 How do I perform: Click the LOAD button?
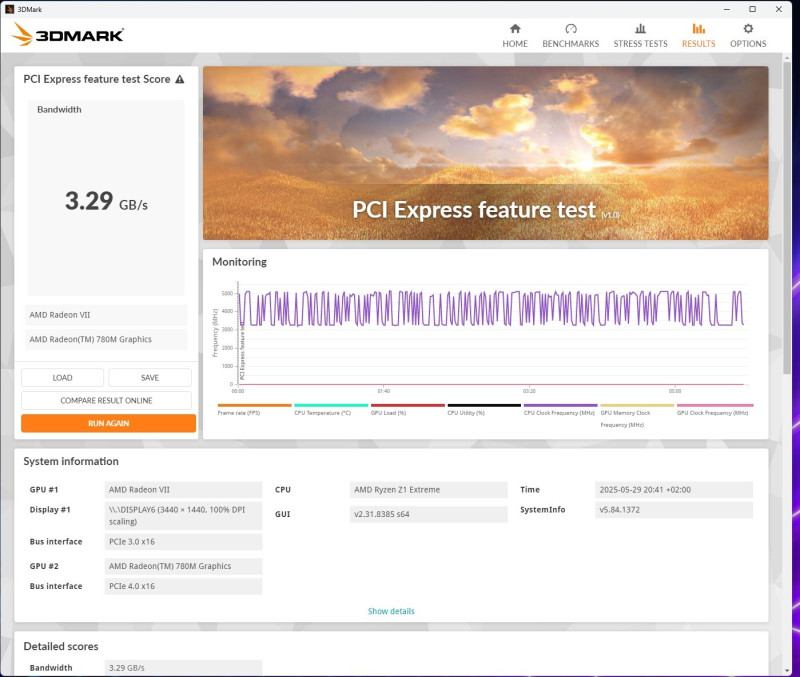pos(62,378)
